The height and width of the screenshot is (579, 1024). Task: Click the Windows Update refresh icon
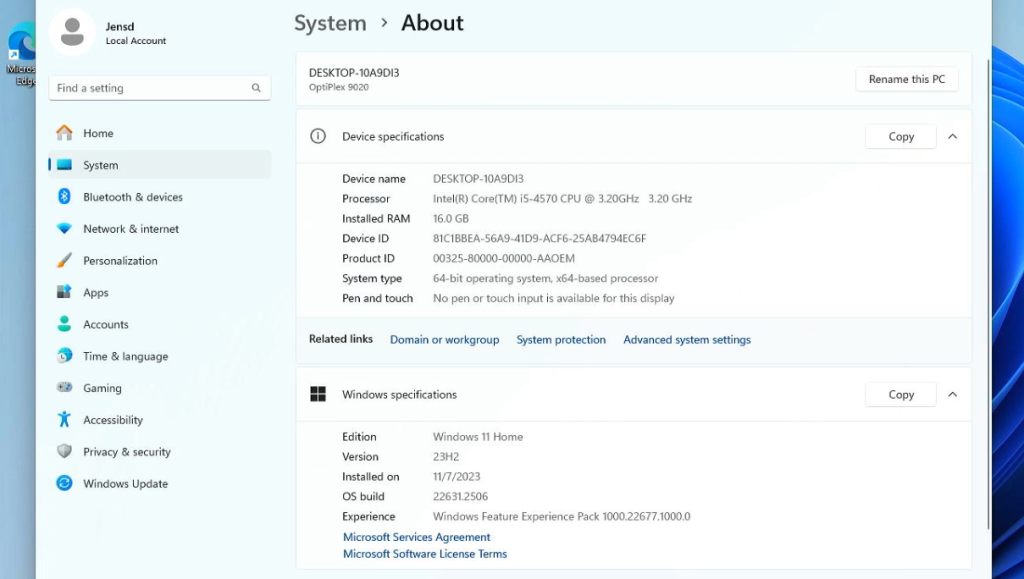tap(64, 483)
